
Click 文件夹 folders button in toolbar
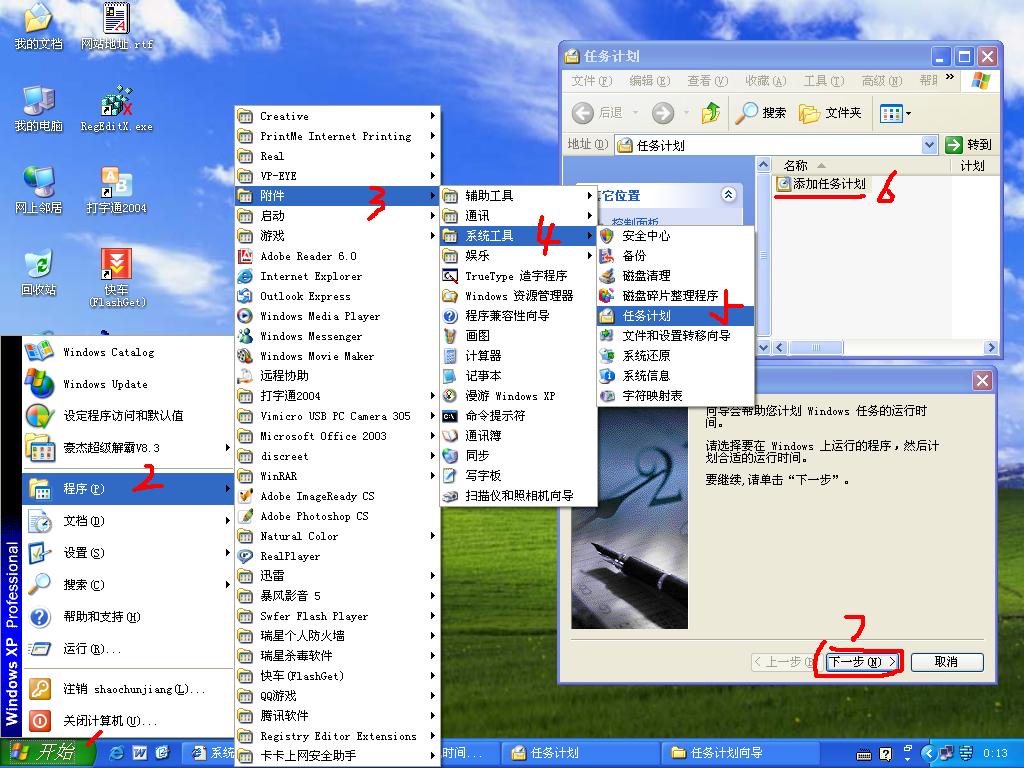830,113
